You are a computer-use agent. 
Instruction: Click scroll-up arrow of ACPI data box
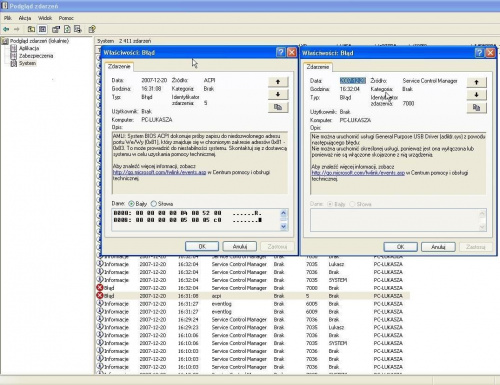(283, 213)
